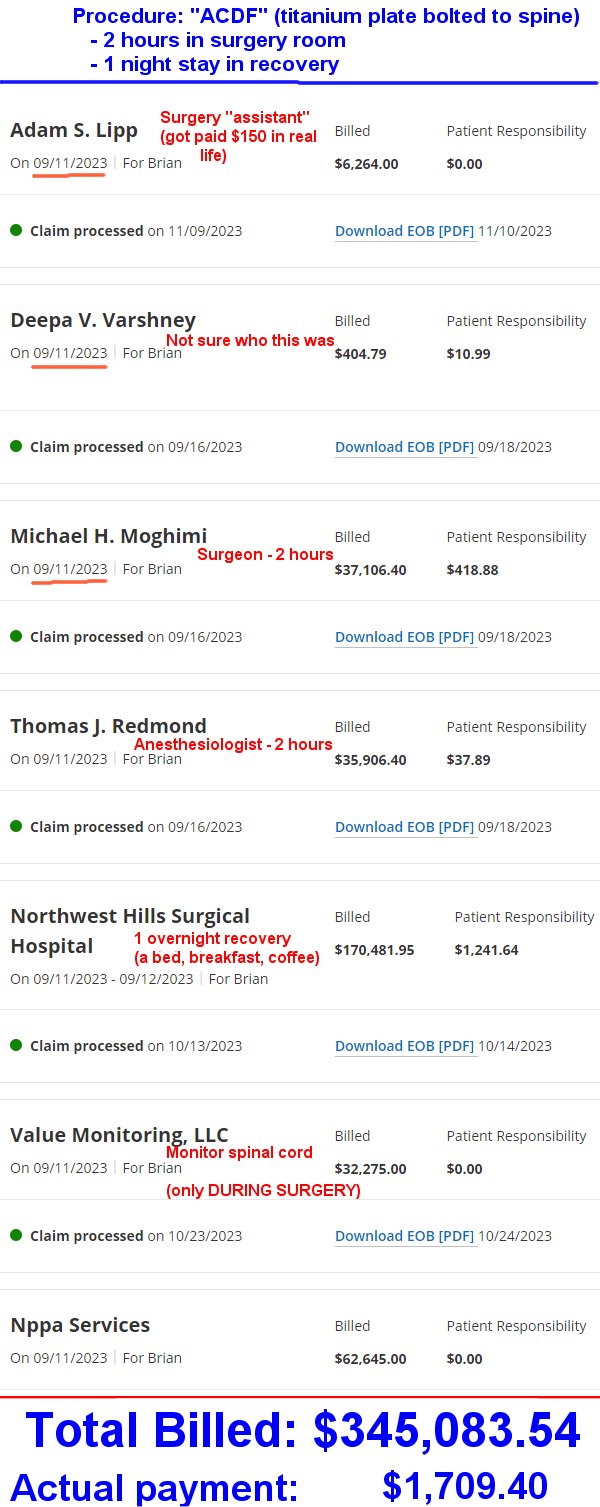Open the Nppa Services claim
The width and height of the screenshot is (600, 1507).
(x=80, y=1325)
